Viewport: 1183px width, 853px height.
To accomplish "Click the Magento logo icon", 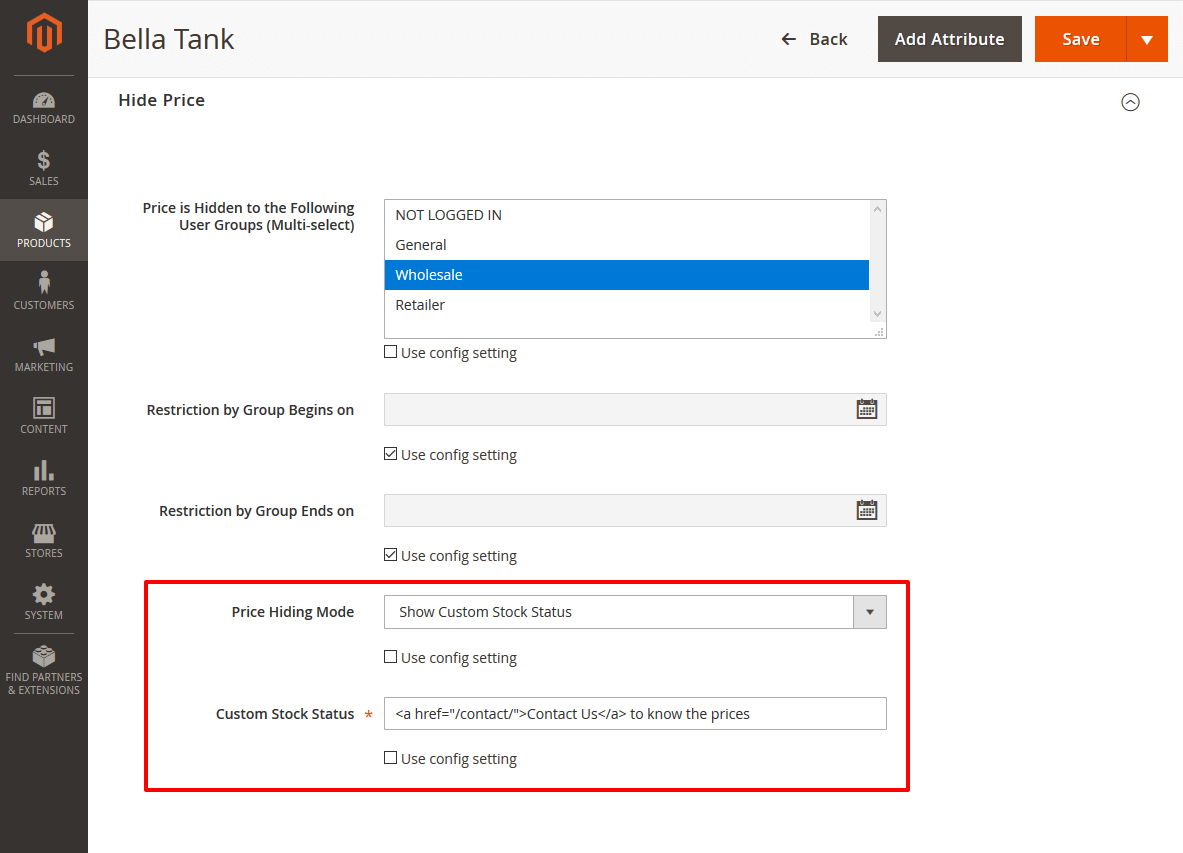I will pos(44,35).
